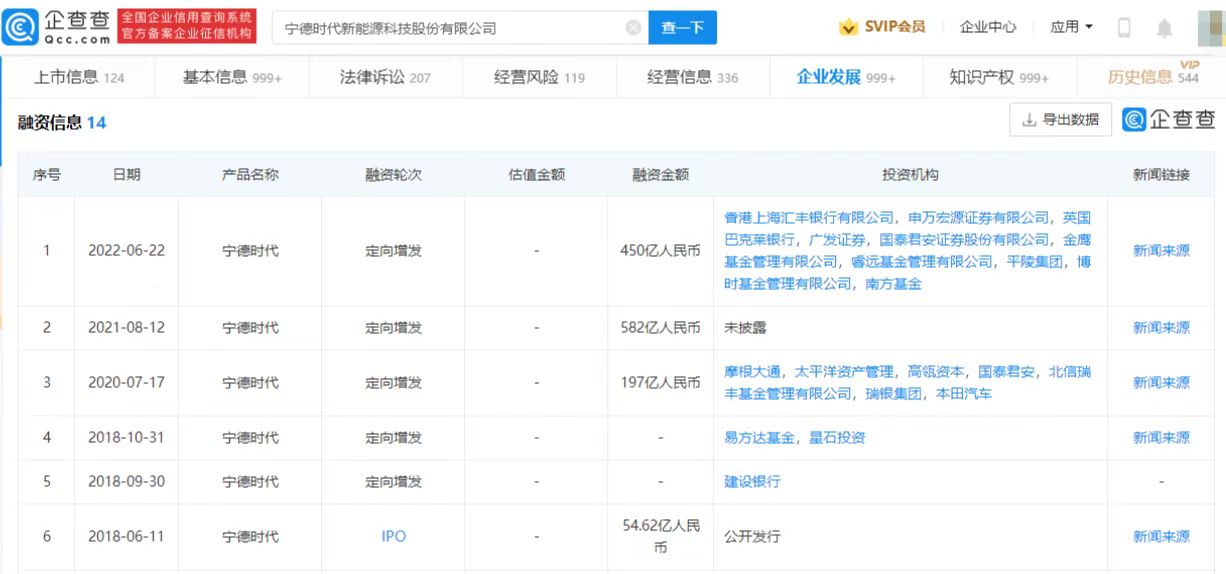Switch to the 企业发展 tab
1226x574 pixels.
(x=846, y=77)
